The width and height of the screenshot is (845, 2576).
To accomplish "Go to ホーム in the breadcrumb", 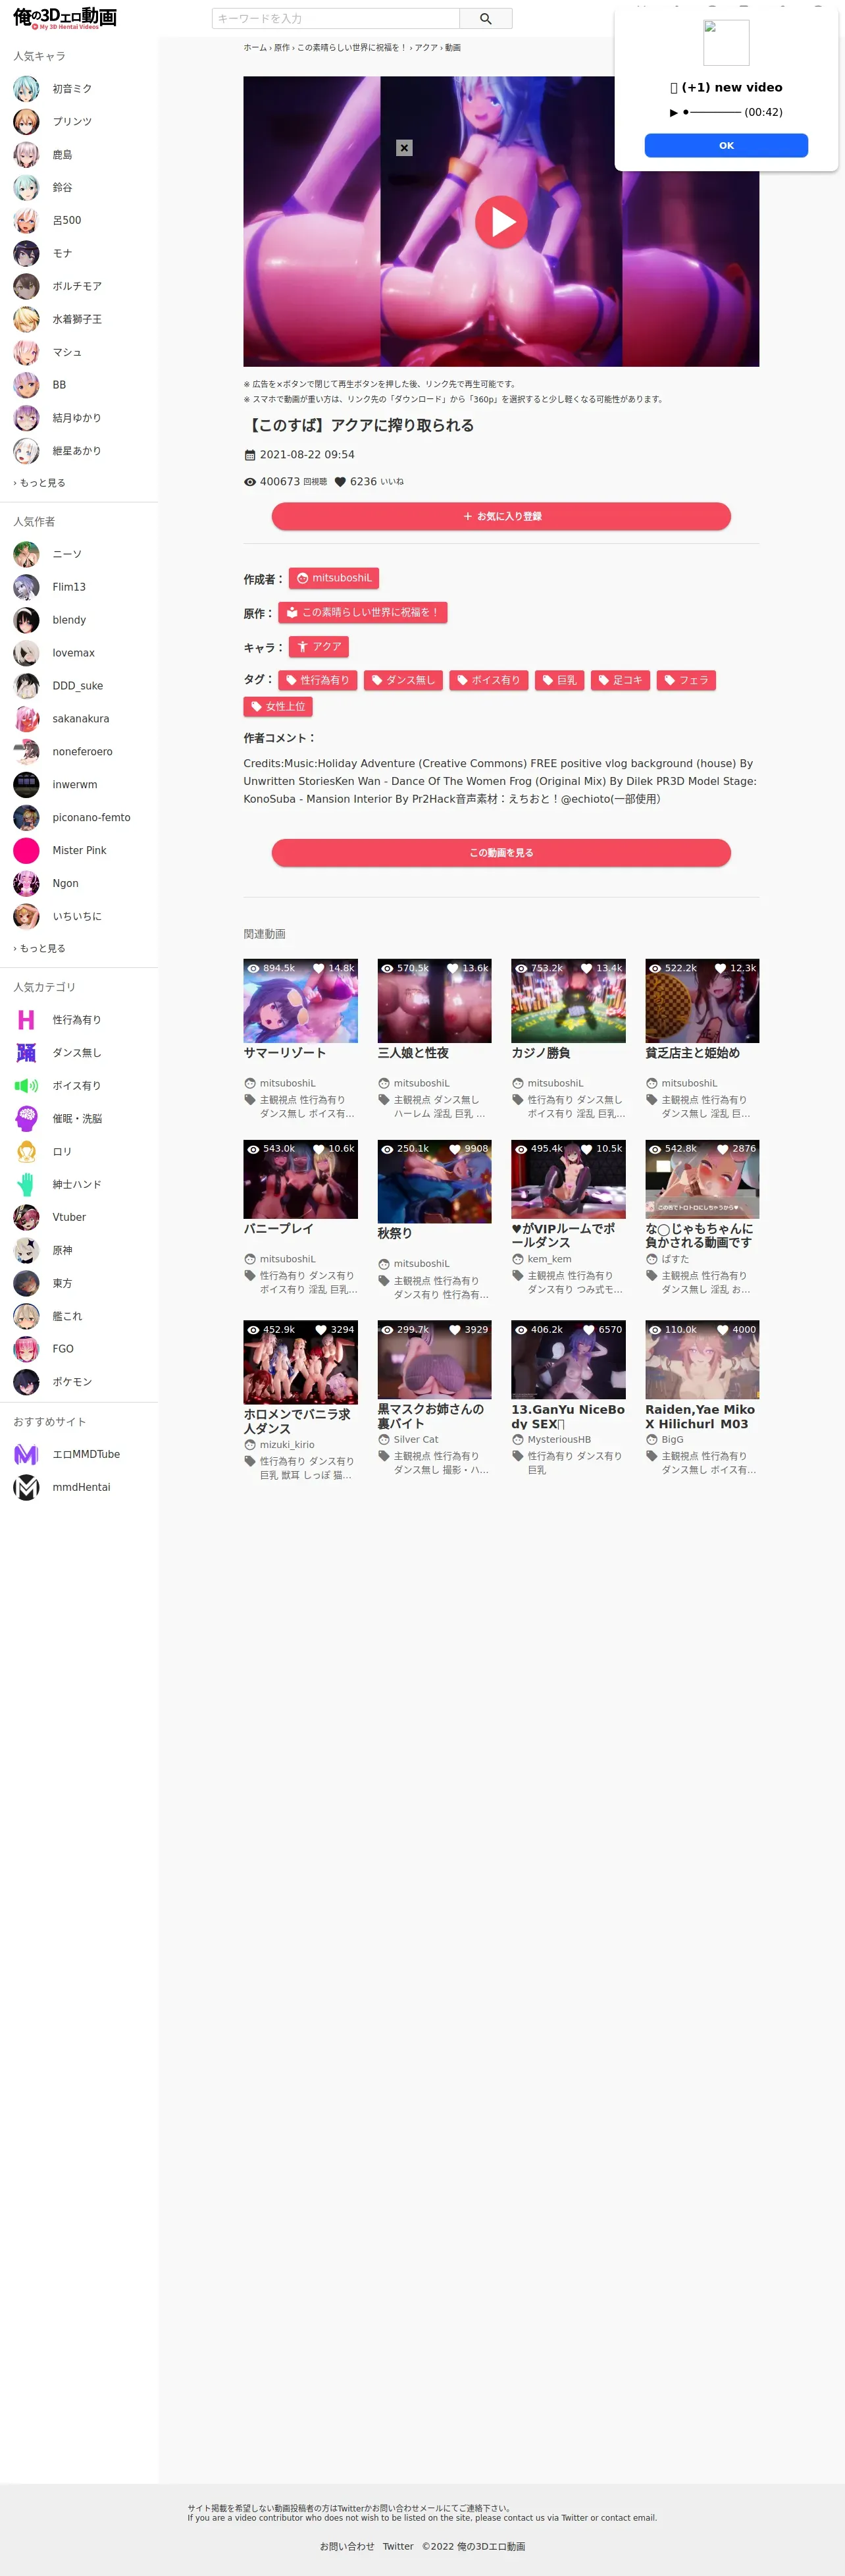I will tap(255, 48).
